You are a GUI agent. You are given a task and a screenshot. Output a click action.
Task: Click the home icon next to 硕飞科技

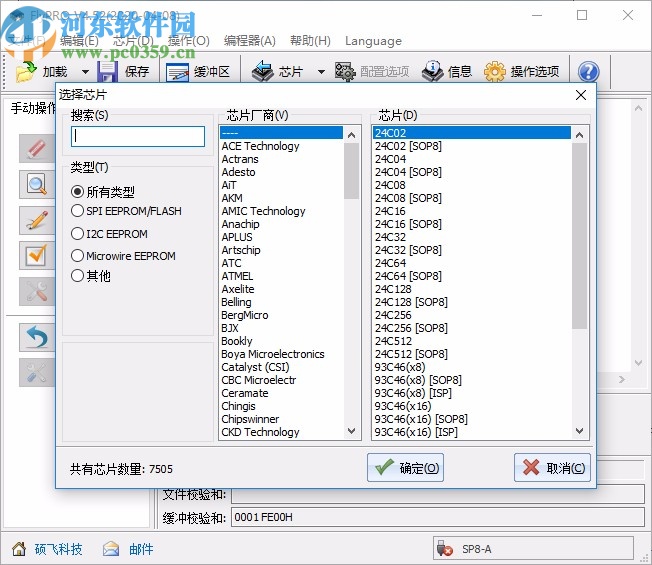click(19, 549)
